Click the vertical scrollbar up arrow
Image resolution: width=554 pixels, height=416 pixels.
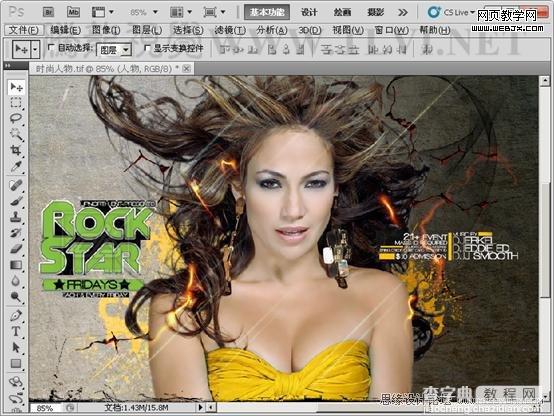[x=544, y=81]
